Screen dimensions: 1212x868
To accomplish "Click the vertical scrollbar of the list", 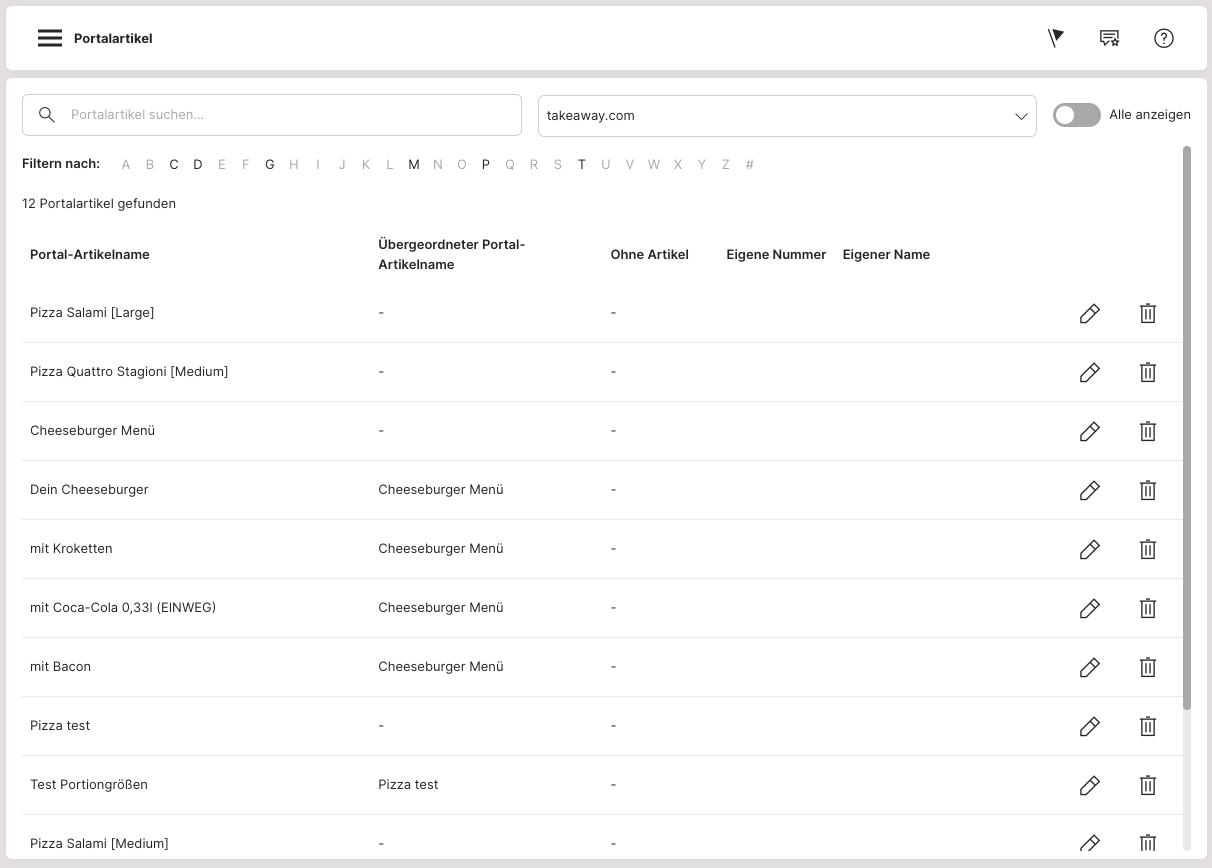I will click(x=1187, y=428).
